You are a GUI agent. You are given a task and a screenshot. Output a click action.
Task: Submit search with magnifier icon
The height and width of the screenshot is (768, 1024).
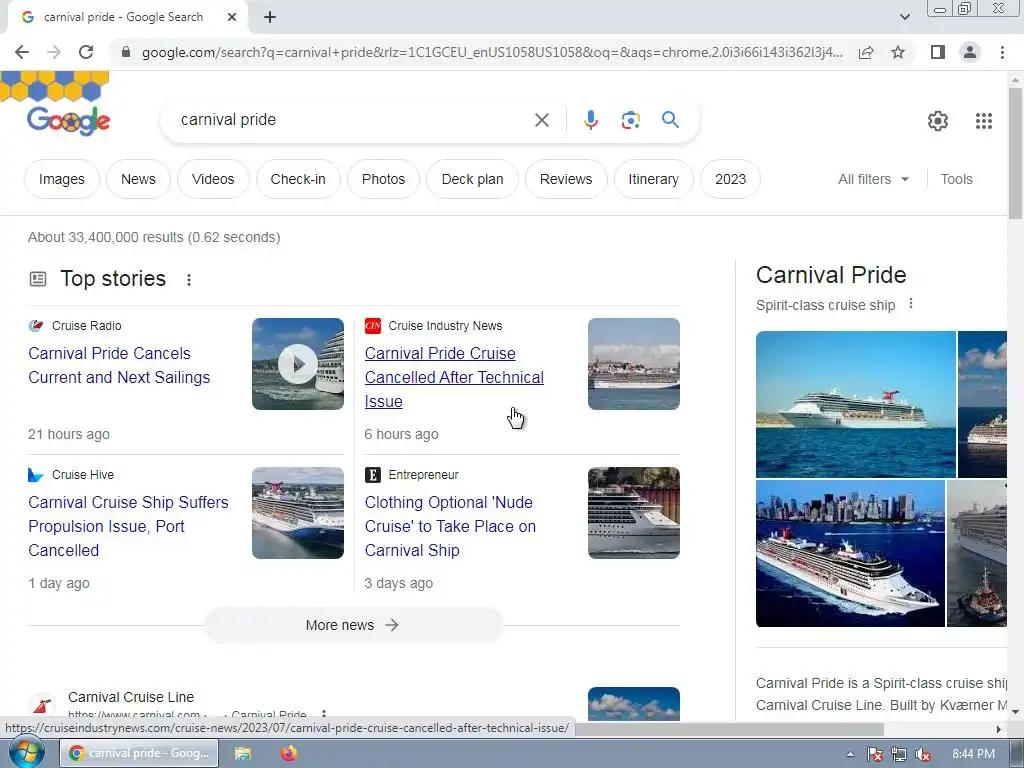coord(670,120)
